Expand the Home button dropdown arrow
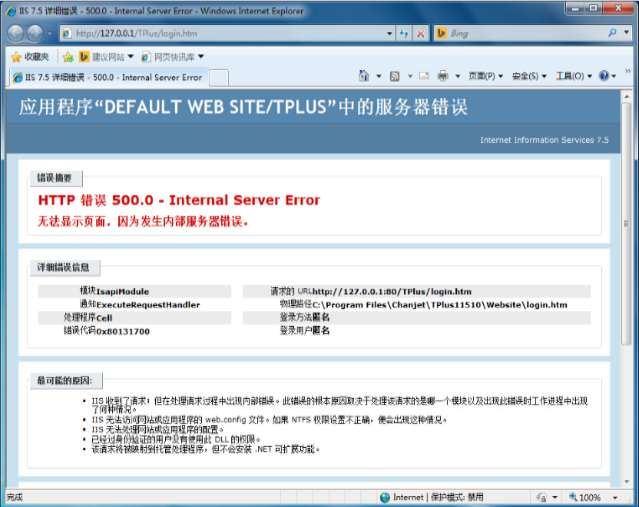Screen dimensions: 639x507 (x=379, y=76)
